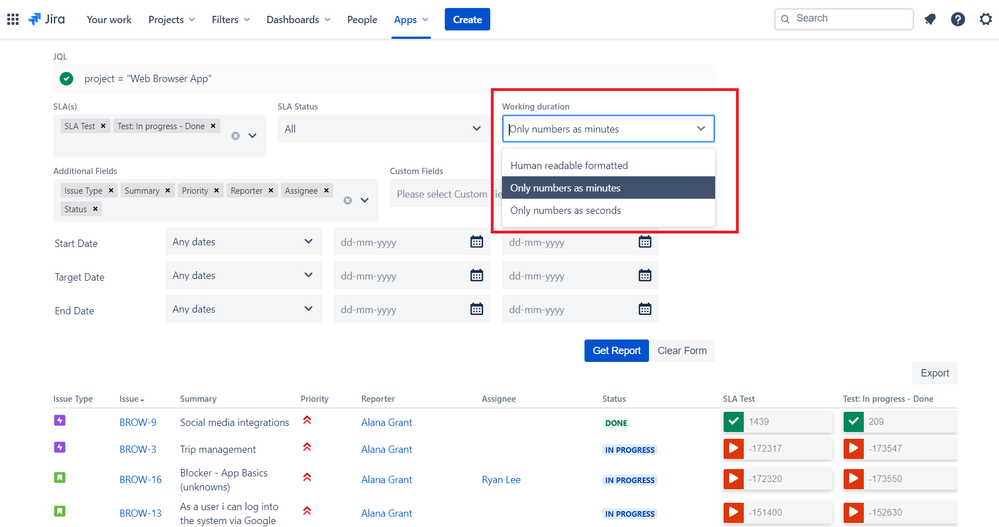Open the Filters menu

231,20
